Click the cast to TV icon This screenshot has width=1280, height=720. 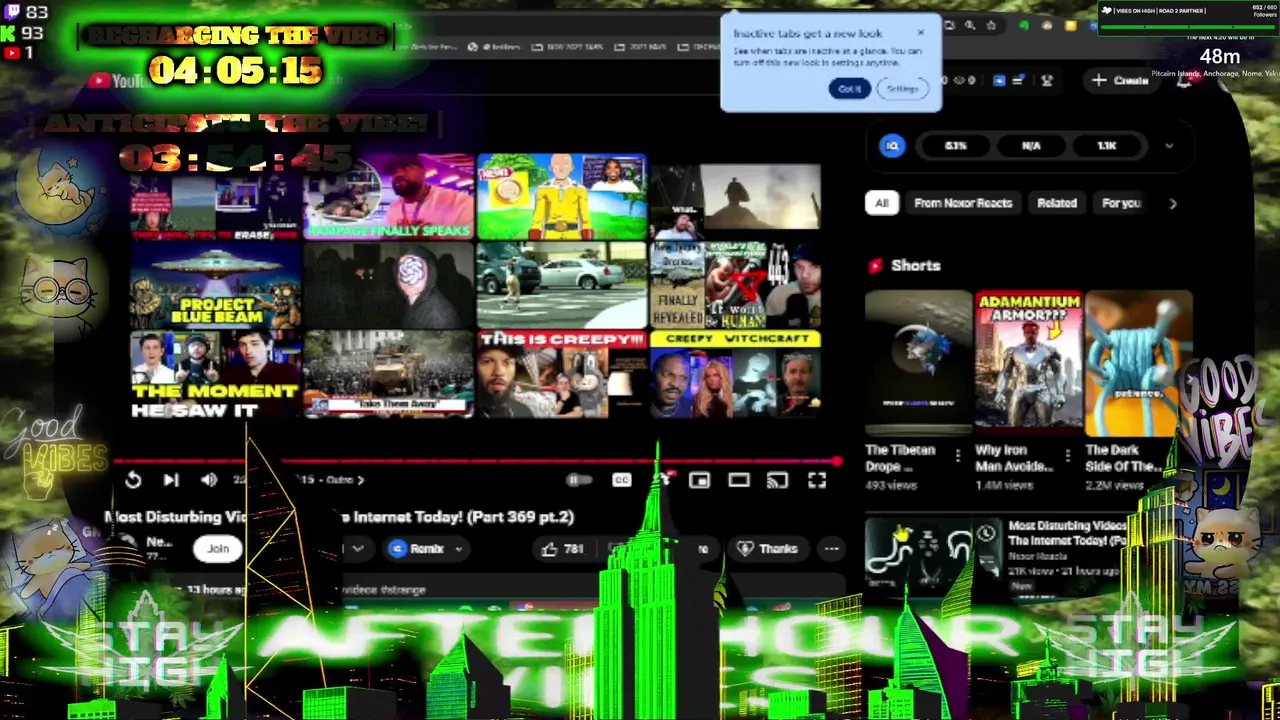click(777, 481)
